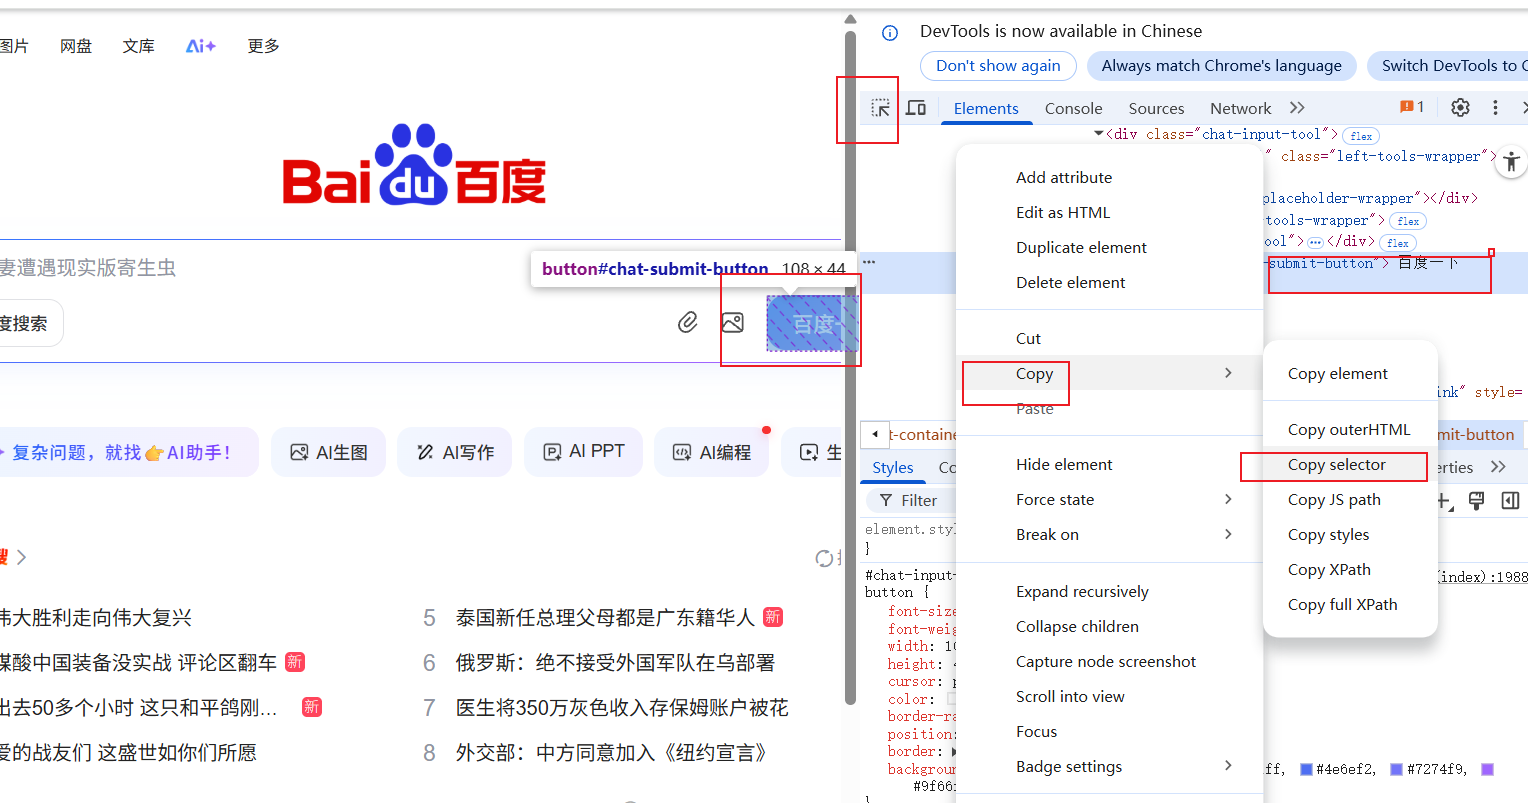Expand more style pane tabs chevron

[1498, 467]
